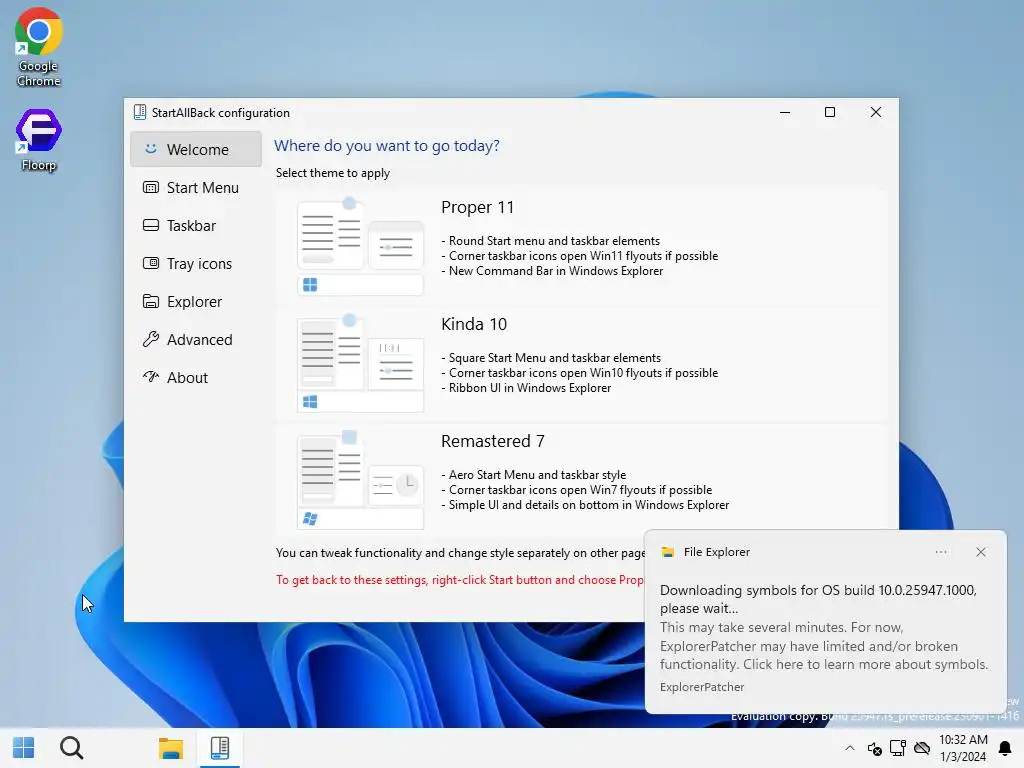
Task: Click the Explorer folder sidebar icon
Action: click(x=151, y=301)
